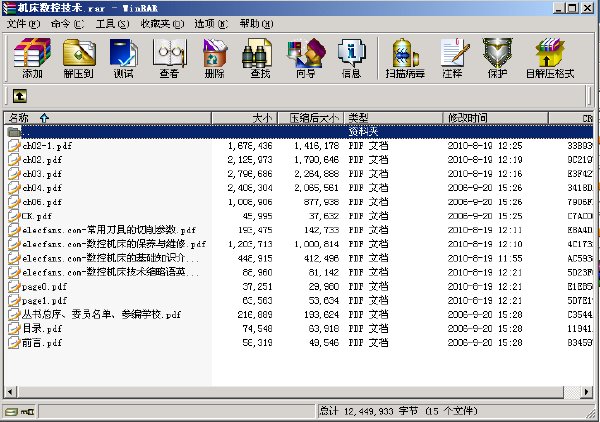
Task: Click the modified time 2010-8-19 11:55
Action: click(485, 258)
